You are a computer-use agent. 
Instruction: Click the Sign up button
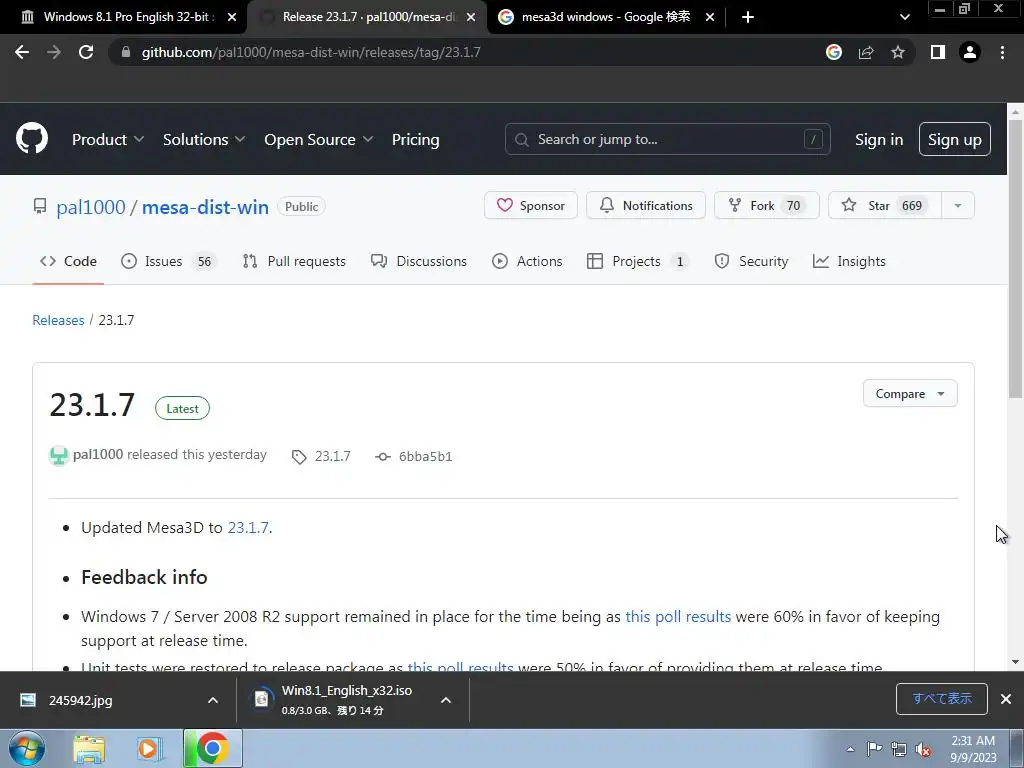pos(954,139)
